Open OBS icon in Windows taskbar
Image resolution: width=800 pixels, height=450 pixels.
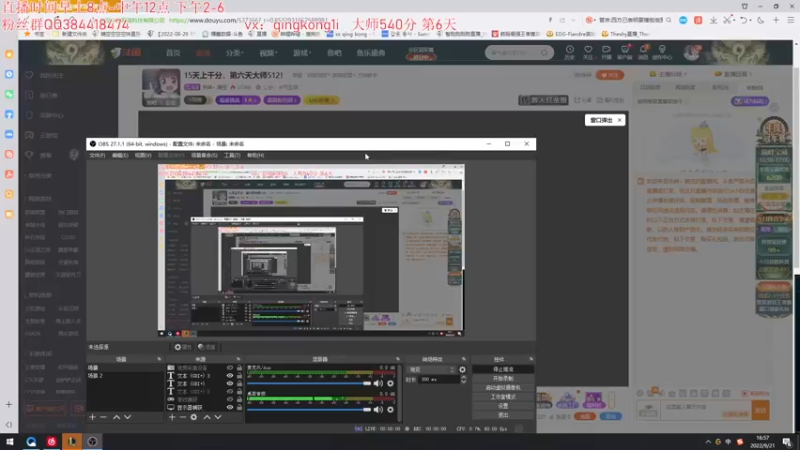pos(92,442)
